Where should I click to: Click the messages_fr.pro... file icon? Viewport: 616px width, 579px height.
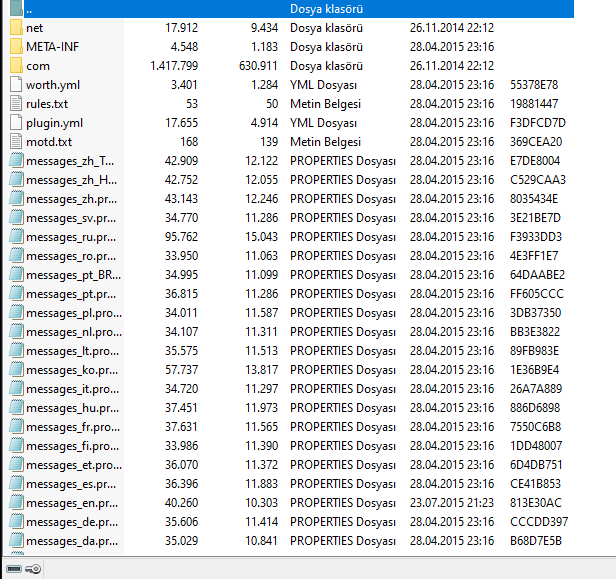(x=16, y=427)
